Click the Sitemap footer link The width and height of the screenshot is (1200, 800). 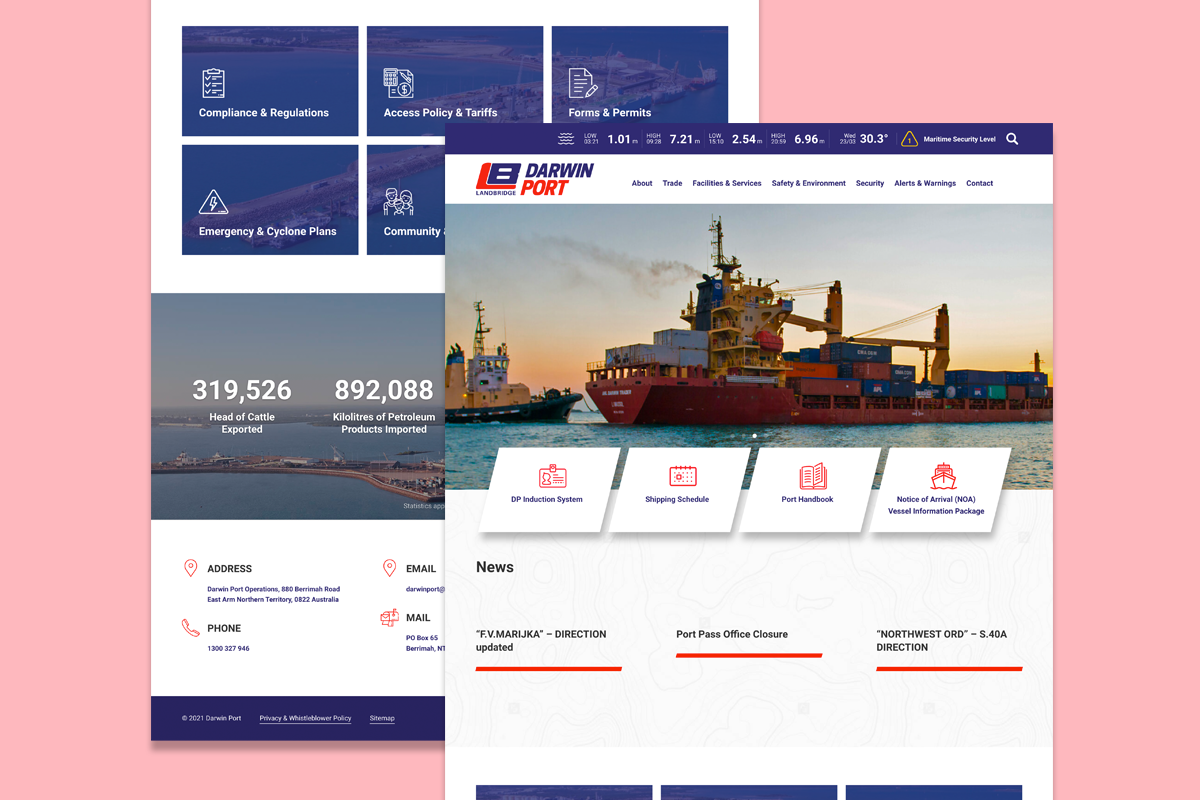pos(382,718)
